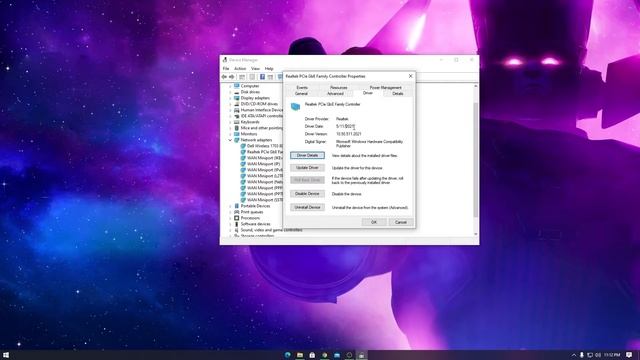The height and width of the screenshot is (360, 640).
Task: Switch to the Events tab
Action: [302, 87]
